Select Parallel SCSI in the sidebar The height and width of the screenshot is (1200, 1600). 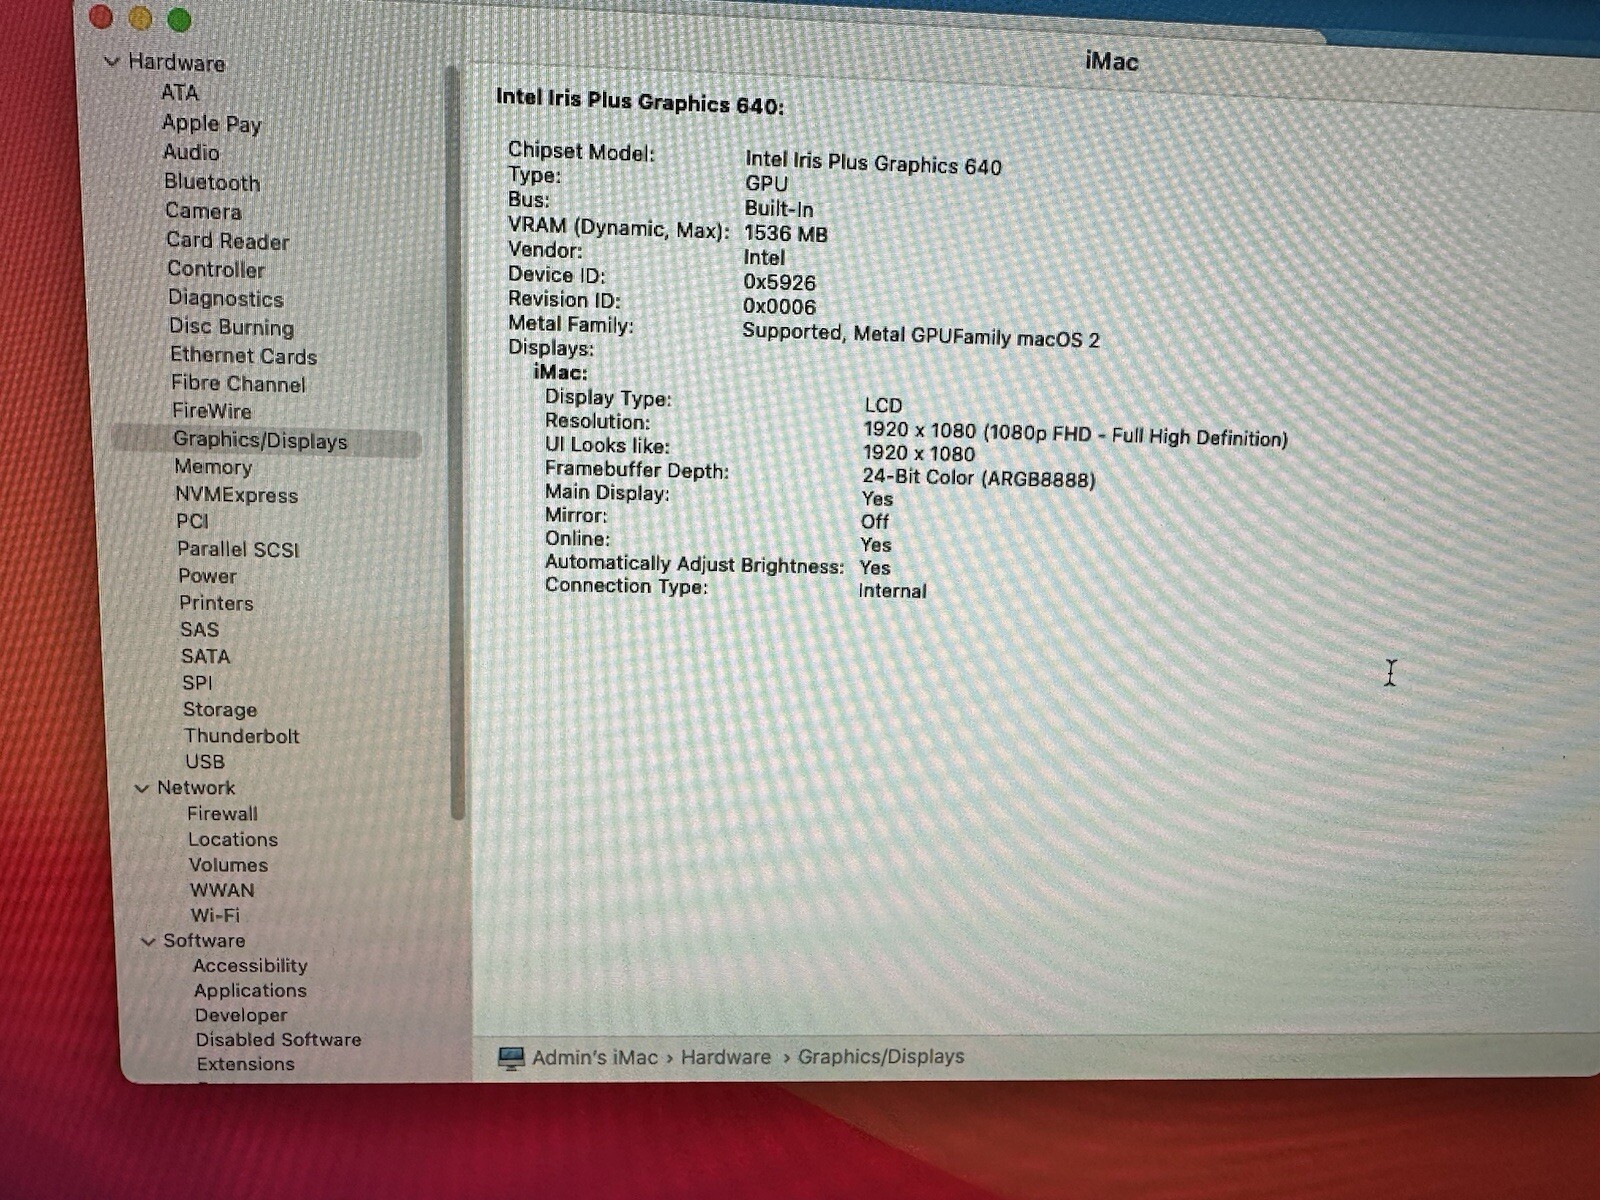[x=238, y=549]
